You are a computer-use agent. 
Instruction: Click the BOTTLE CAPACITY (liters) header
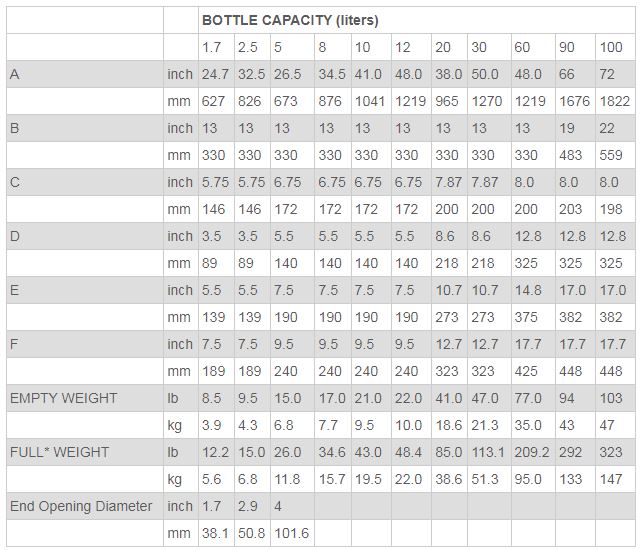[290, 20]
